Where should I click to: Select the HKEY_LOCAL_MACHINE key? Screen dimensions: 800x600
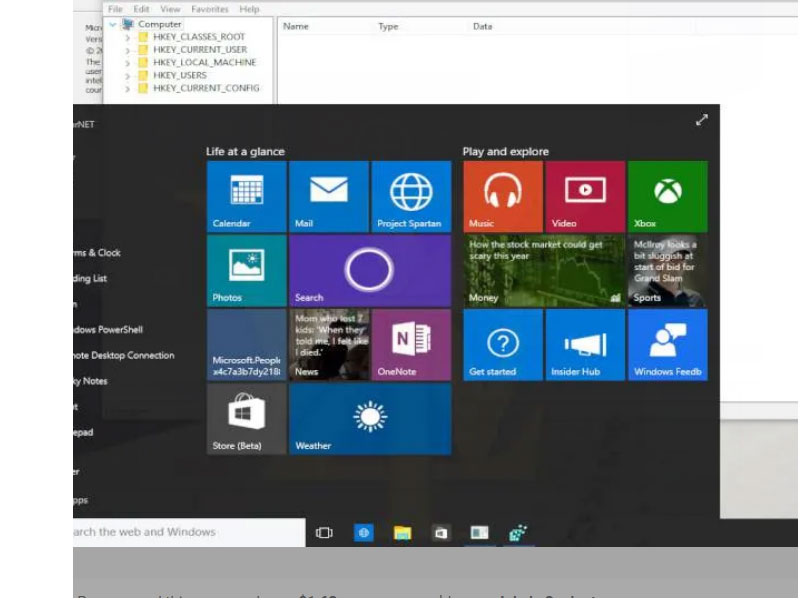[205, 62]
